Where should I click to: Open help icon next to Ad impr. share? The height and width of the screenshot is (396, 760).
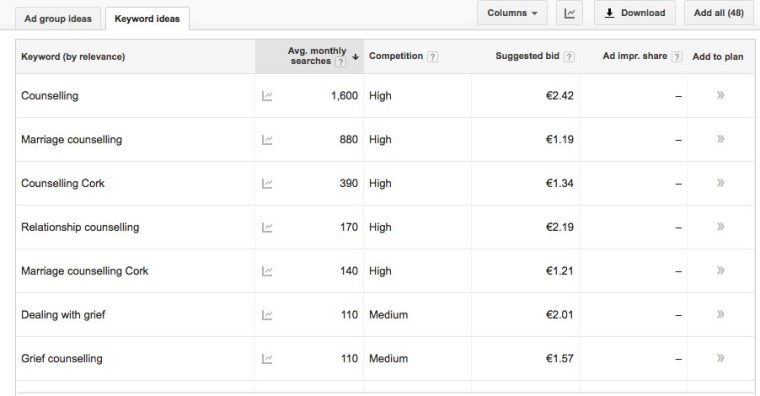tap(677, 57)
